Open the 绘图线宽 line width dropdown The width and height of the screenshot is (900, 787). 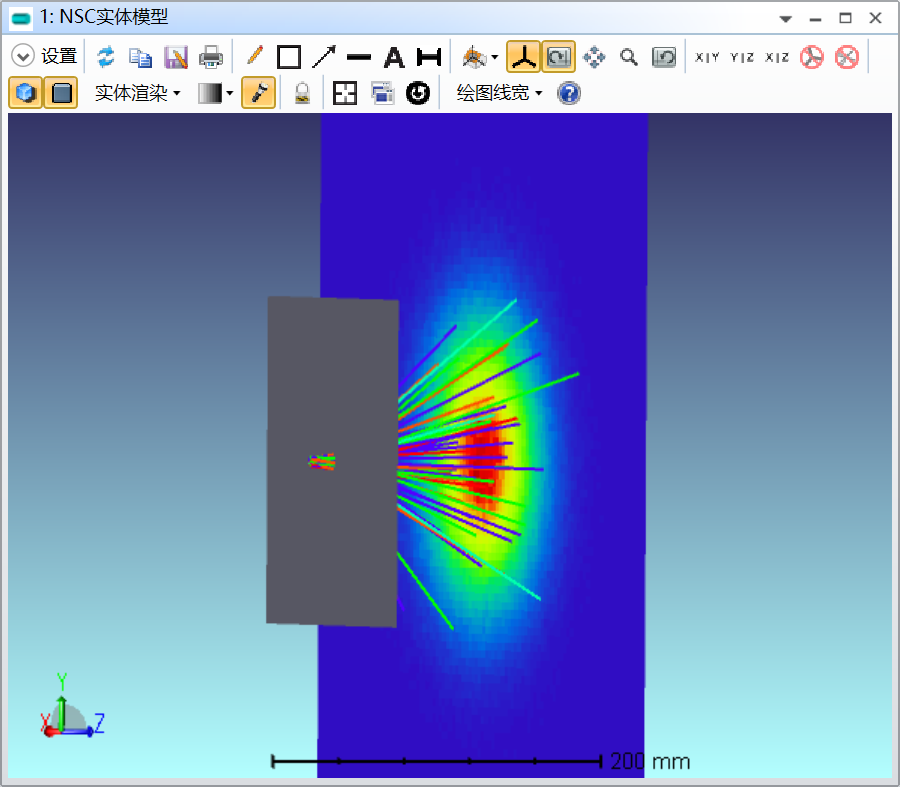pyautogui.click(x=499, y=94)
